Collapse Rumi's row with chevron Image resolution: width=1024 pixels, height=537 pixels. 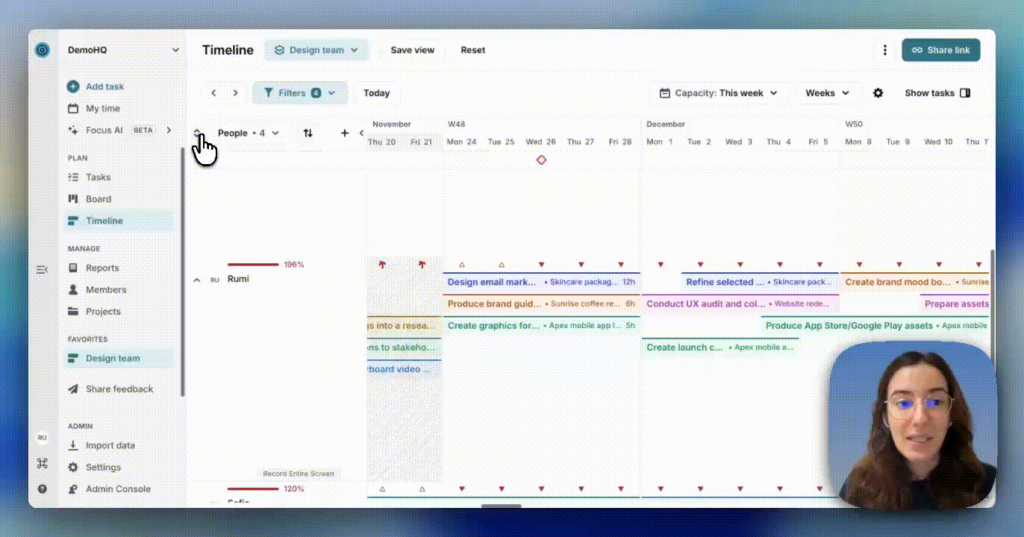(196, 280)
